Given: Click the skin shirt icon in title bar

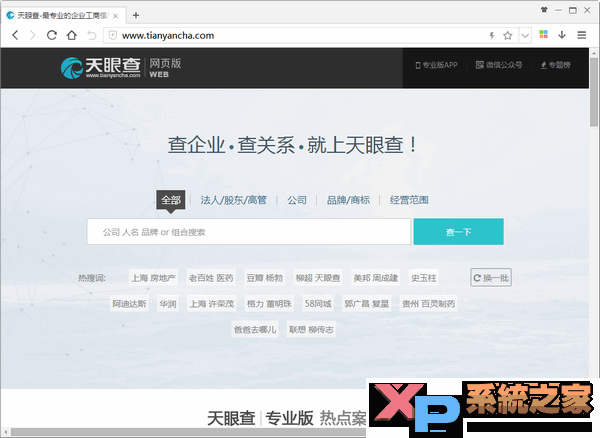Looking at the screenshot, I should click(544, 10).
